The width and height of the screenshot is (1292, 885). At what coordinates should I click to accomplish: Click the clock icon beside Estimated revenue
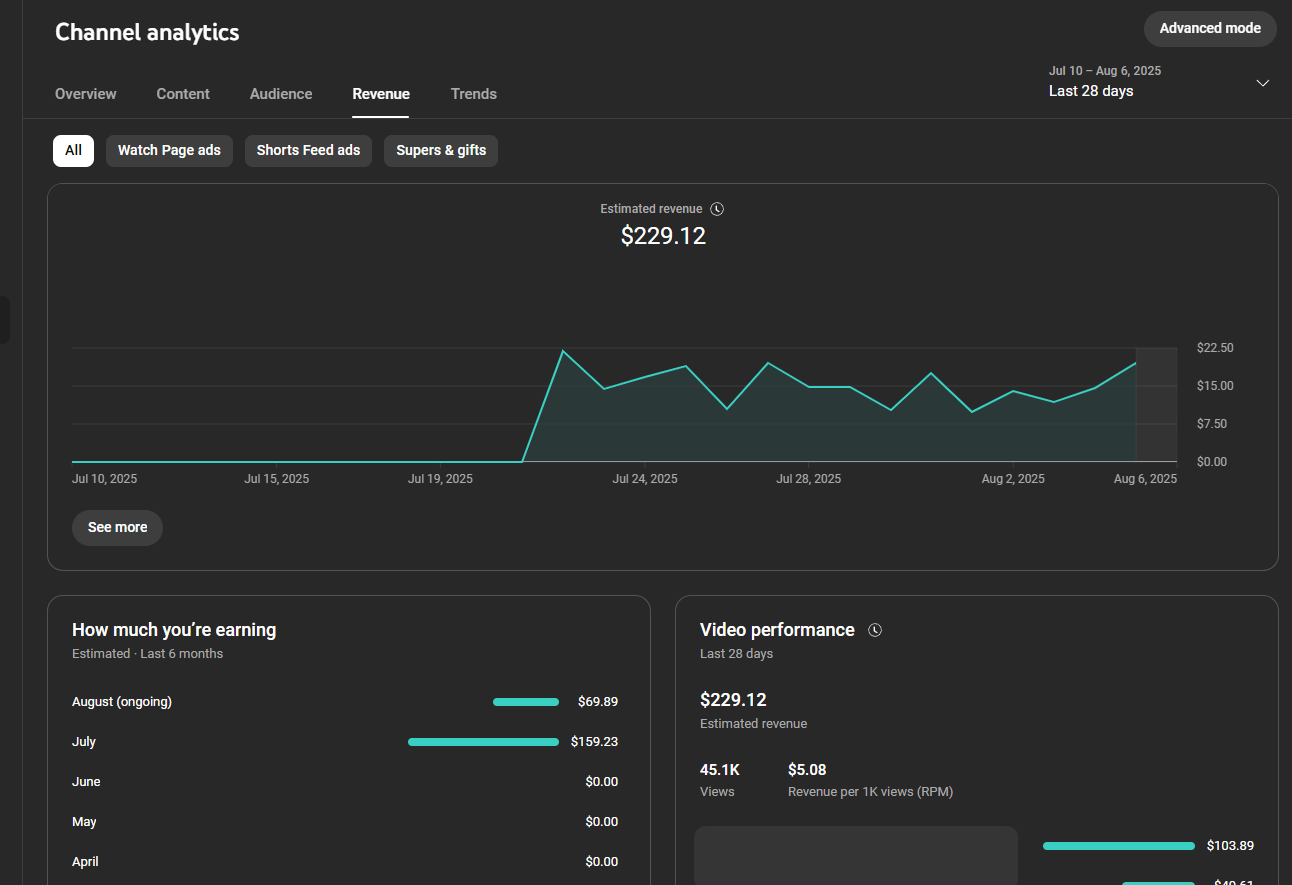[717, 209]
